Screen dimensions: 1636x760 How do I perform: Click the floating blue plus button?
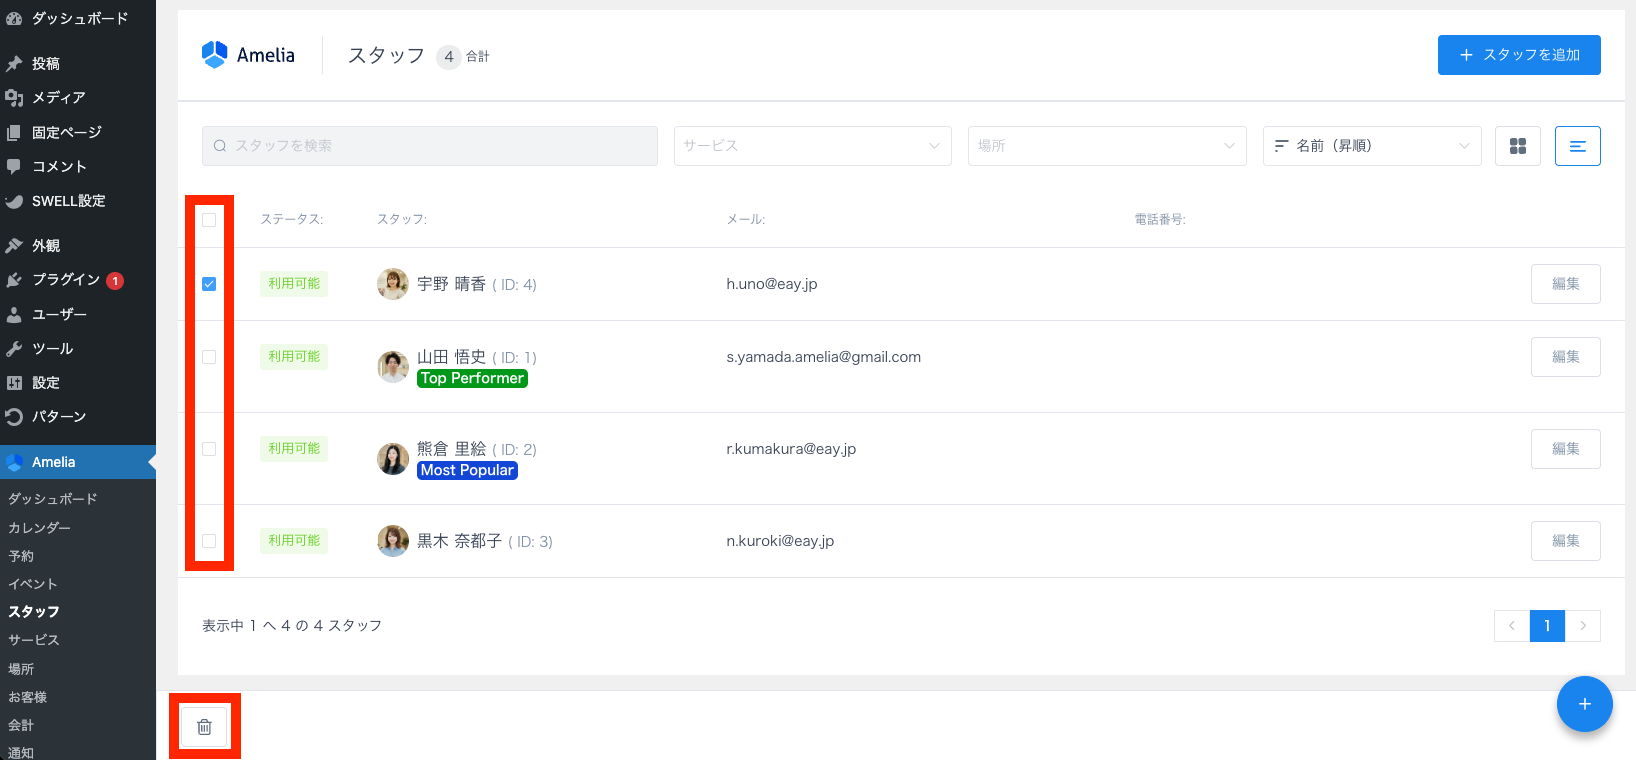(x=1584, y=704)
